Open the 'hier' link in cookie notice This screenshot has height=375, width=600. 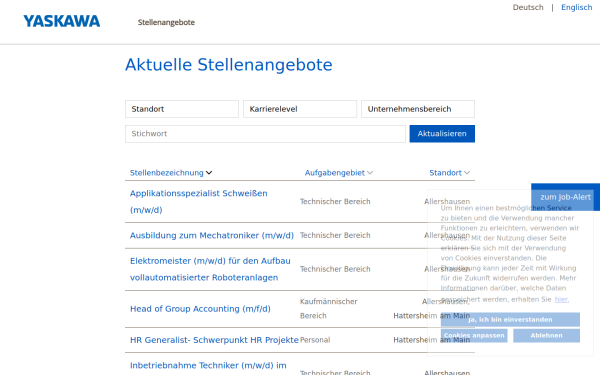click(562, 299)
